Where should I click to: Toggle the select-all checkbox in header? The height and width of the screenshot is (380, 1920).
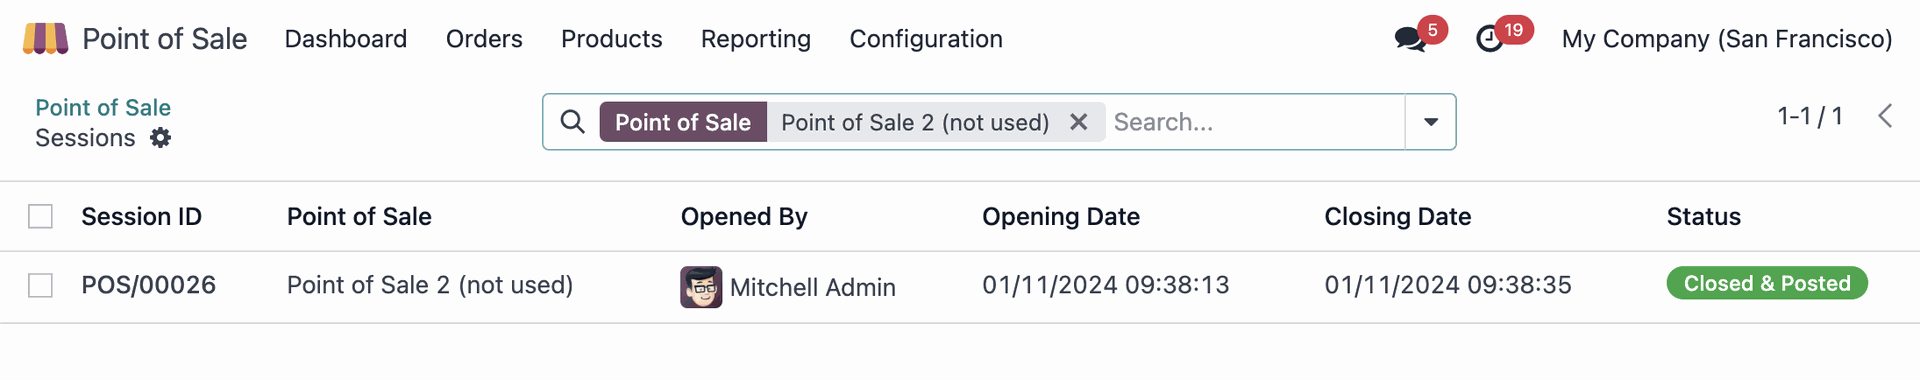(40, 216)
